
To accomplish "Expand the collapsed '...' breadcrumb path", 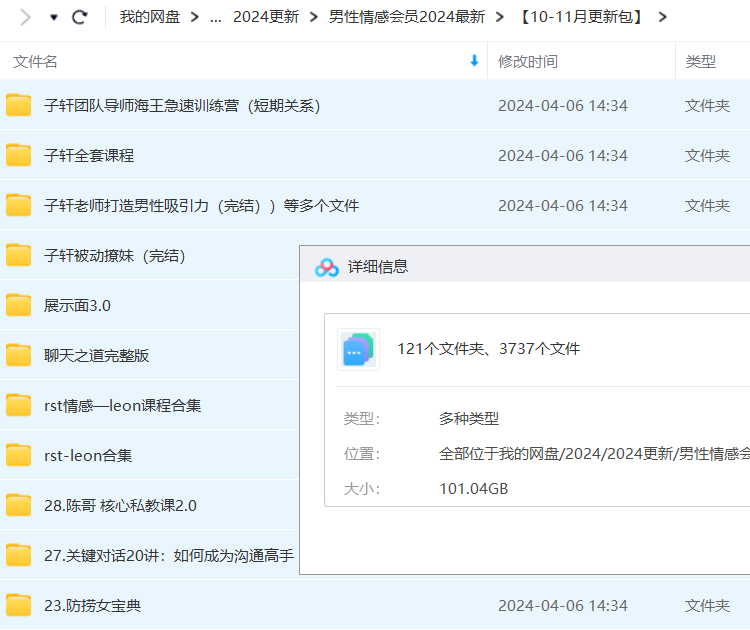I will pyautogui.click(x=215, y=17).
